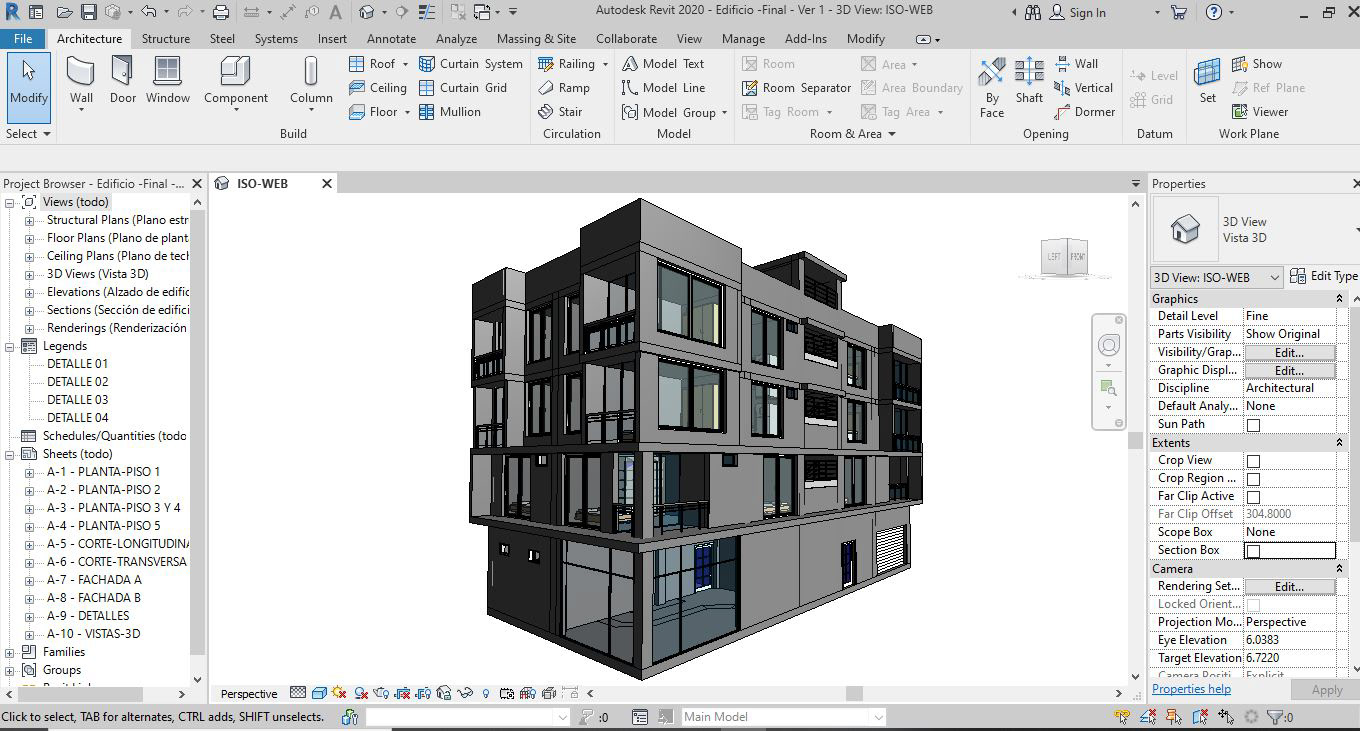Select the Curtain Grid tool
This screenshot has width=1360, height=731.
pos(462,88)
